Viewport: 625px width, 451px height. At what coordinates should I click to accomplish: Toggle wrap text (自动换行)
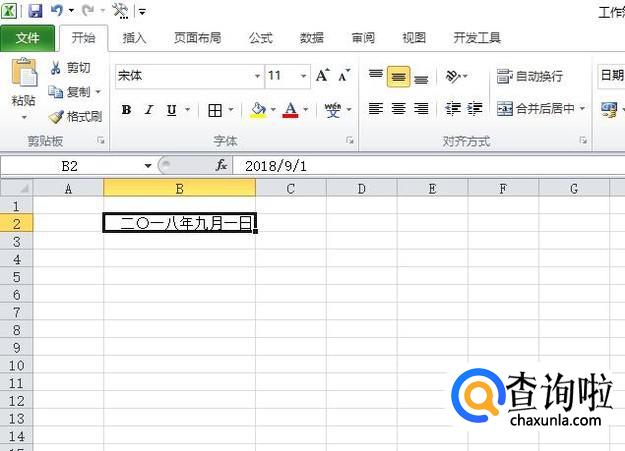(x=530, y=76)
